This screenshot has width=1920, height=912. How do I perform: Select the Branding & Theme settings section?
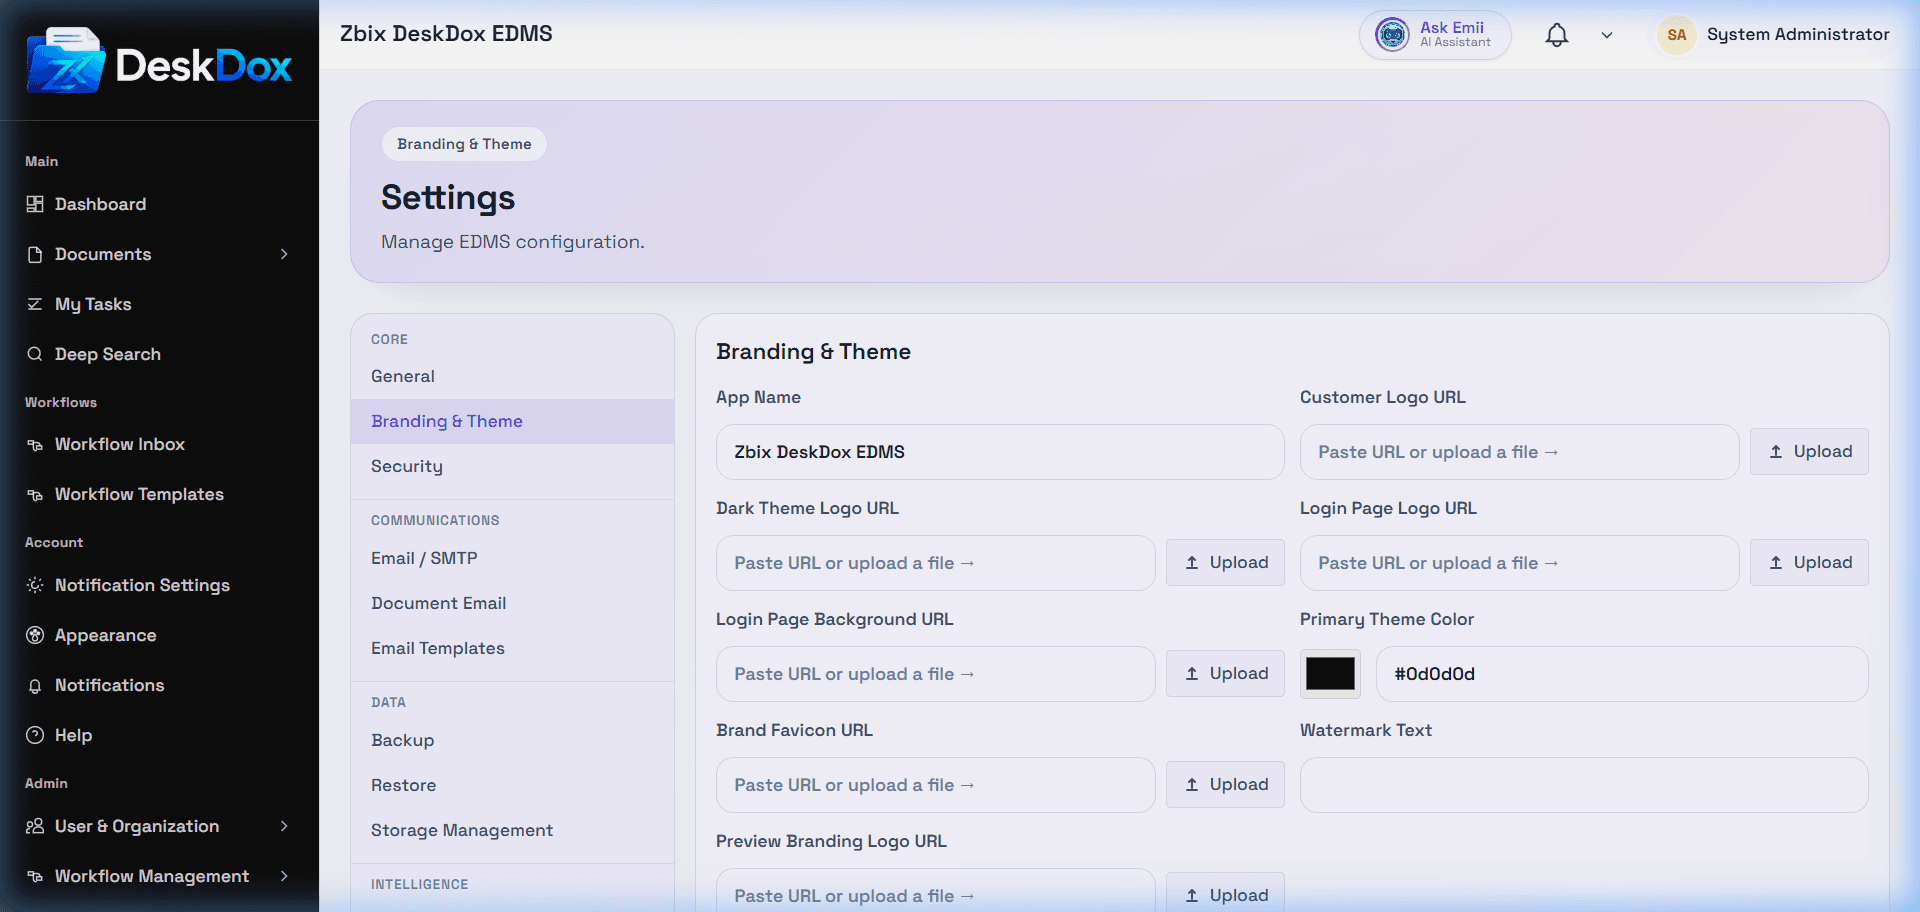(x=512, y=421)
